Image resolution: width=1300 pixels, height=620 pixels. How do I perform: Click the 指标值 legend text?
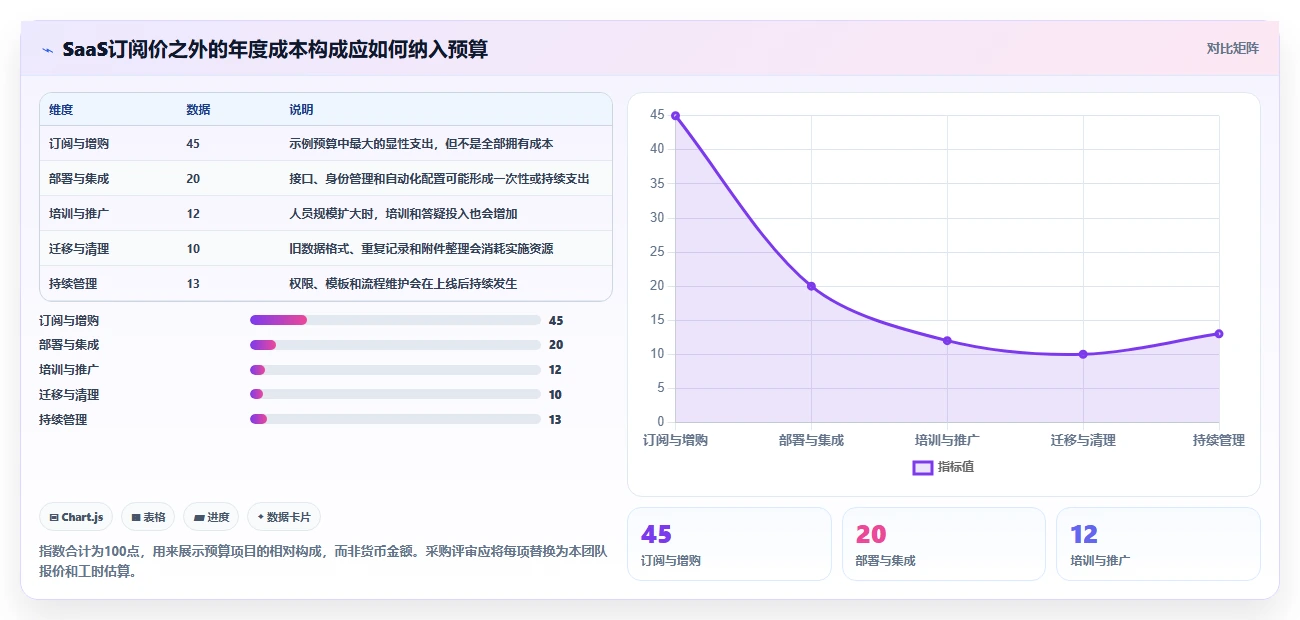(x=956, y=467)
